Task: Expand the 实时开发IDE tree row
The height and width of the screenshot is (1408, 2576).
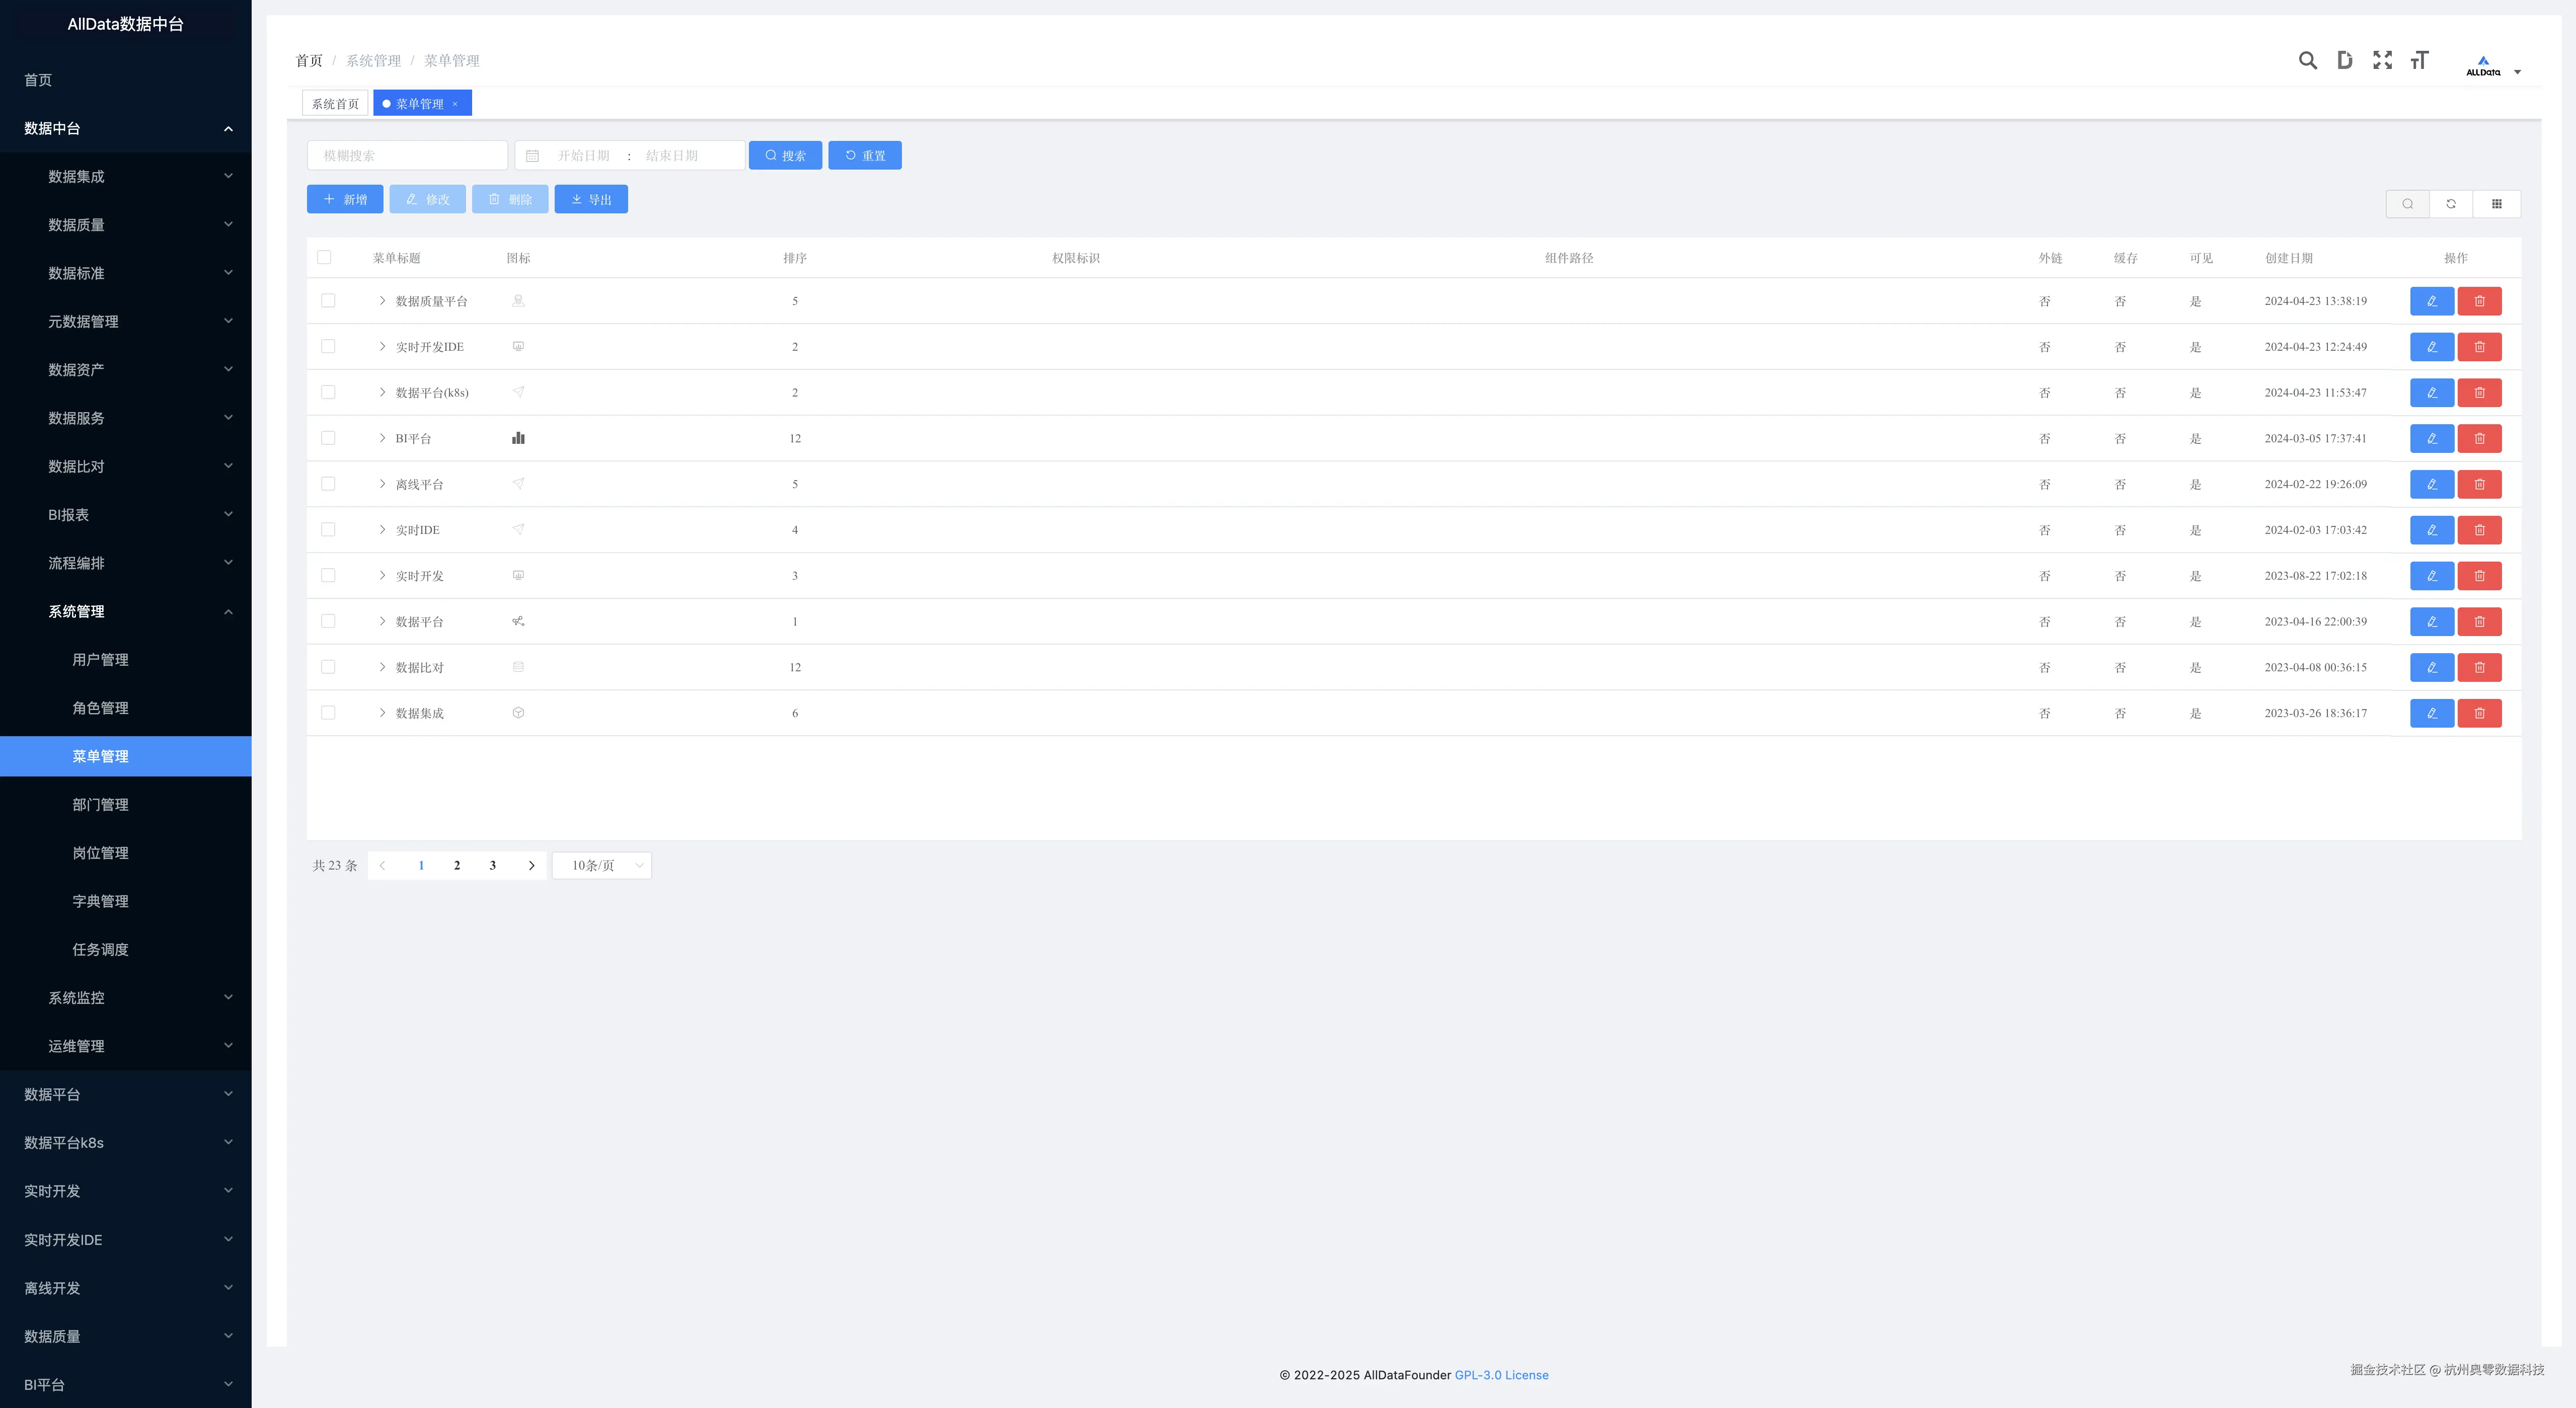Action: coord(382,347)
